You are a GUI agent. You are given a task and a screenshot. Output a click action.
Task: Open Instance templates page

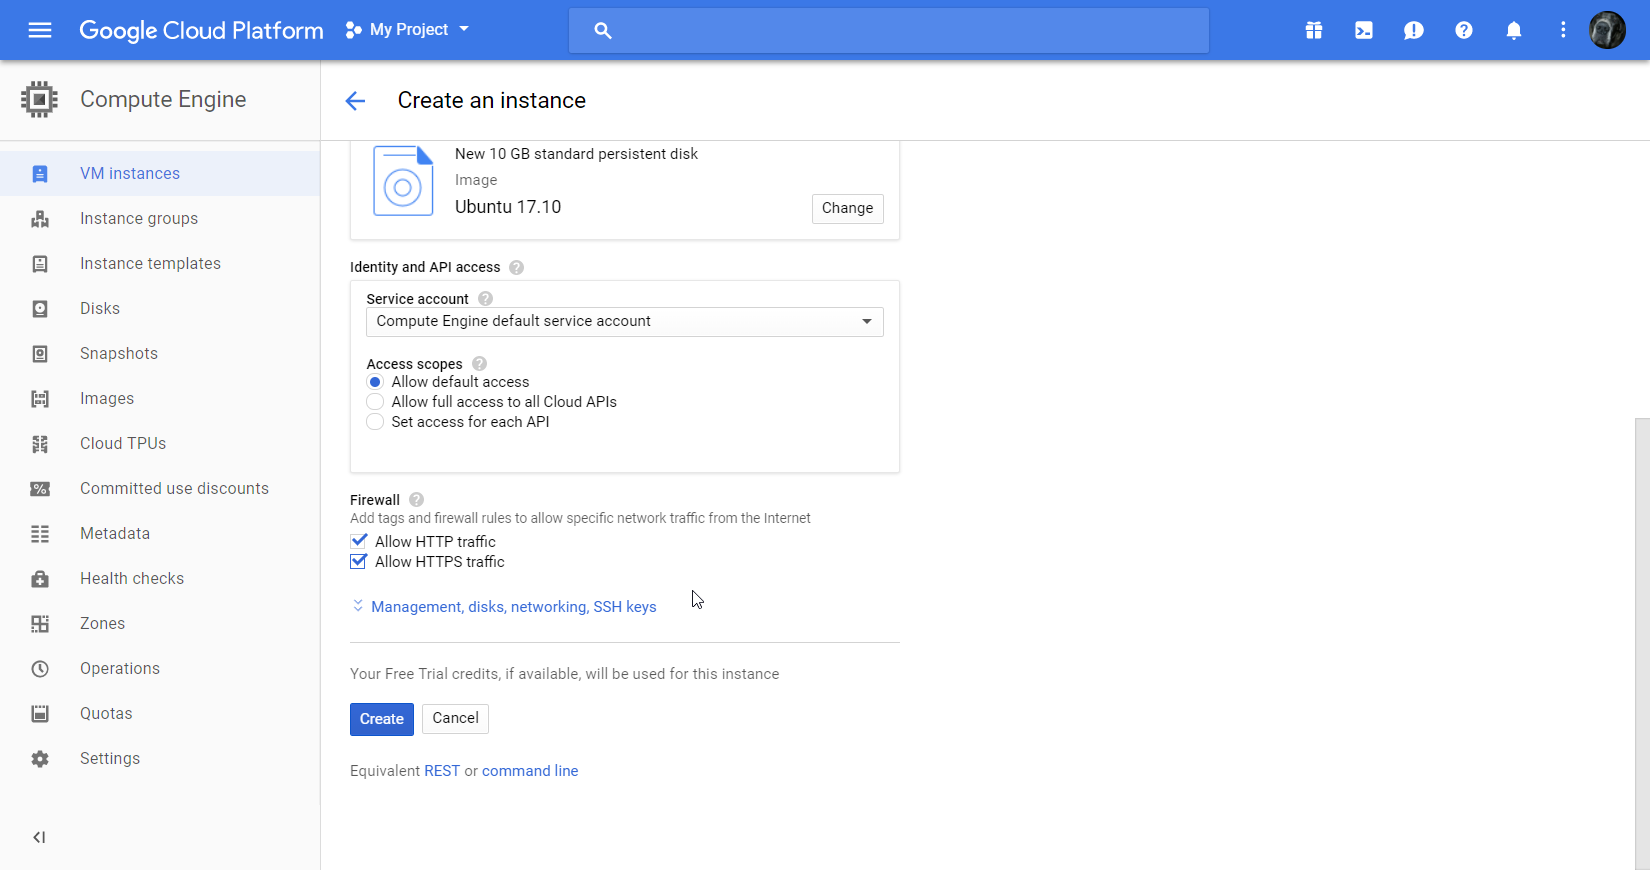(150, 264)
